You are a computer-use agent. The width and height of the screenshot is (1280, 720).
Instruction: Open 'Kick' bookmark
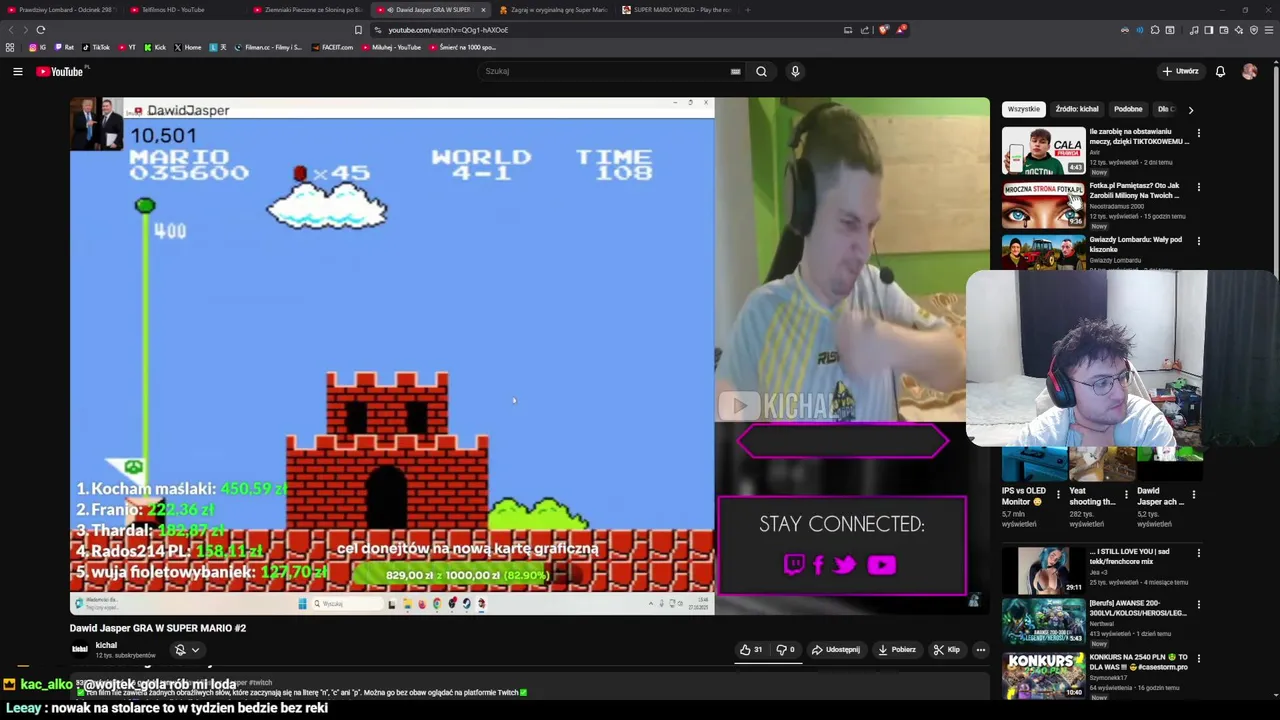155,47
